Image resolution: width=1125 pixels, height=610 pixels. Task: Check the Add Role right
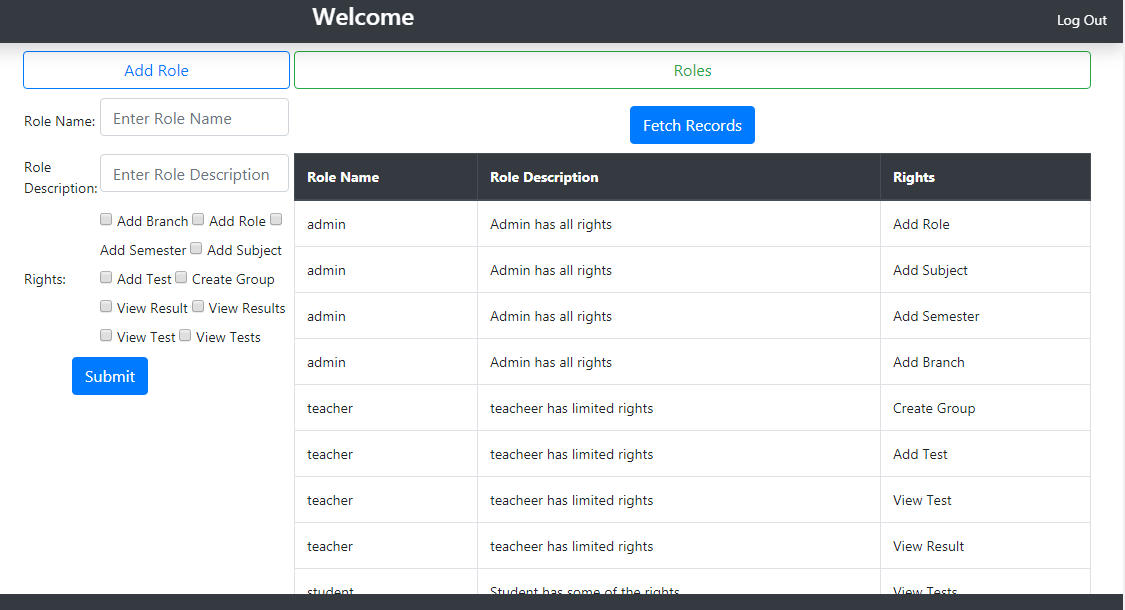(x=197, y=219)
